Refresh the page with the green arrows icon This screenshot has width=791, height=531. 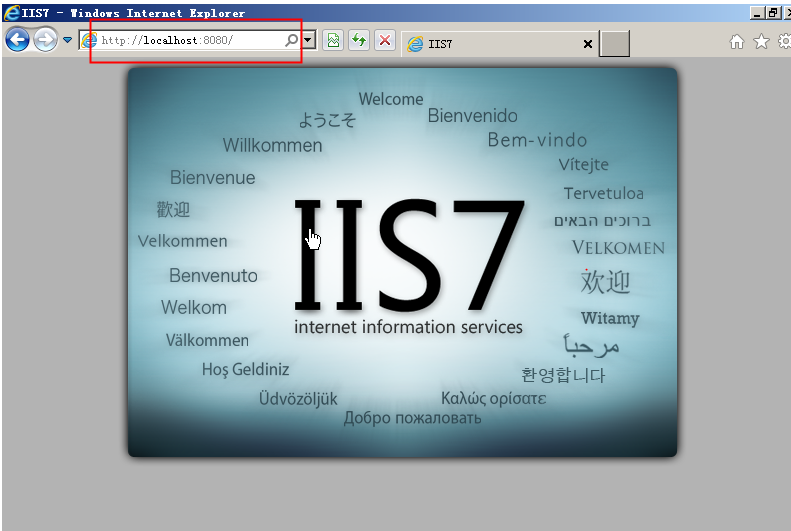pyautogui.click(x=358, y=41)
